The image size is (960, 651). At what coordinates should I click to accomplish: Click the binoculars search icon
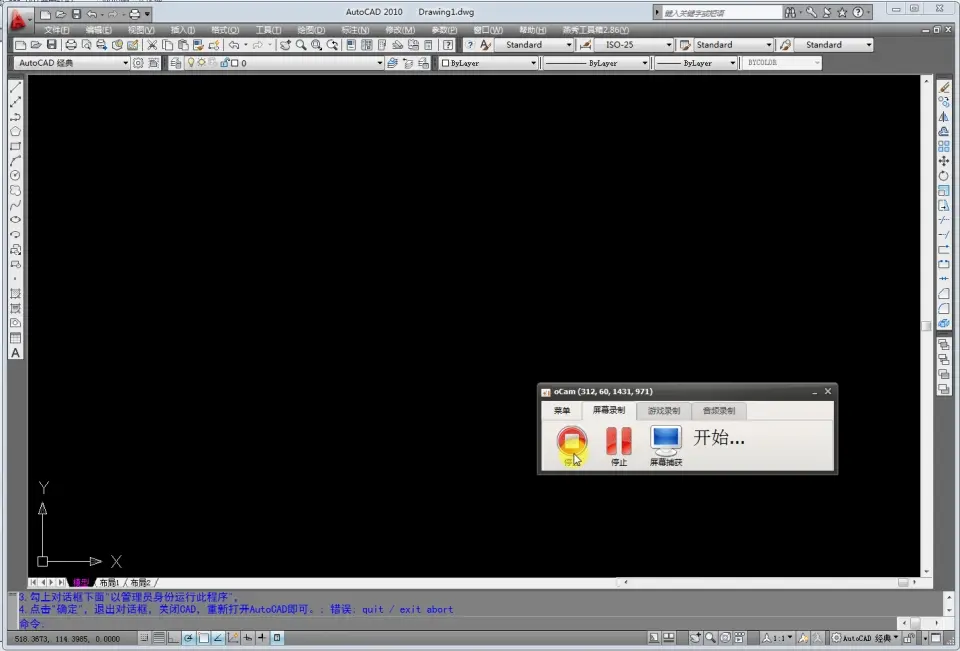790,12
